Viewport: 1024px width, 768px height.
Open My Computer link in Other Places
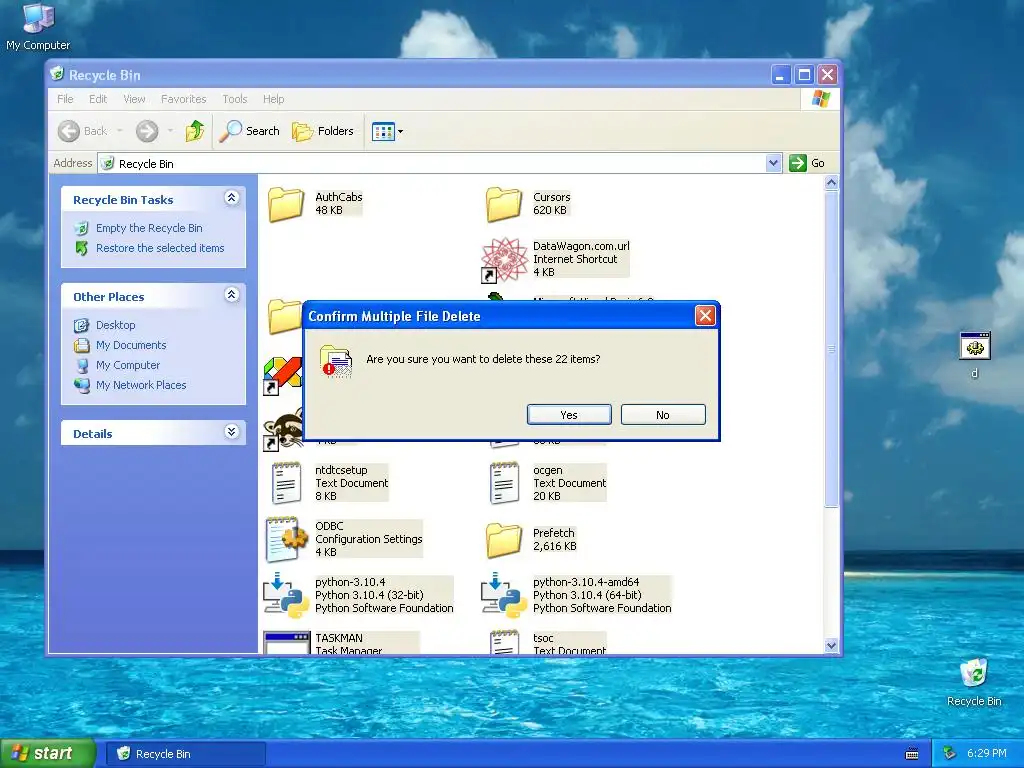pos(127,365)
